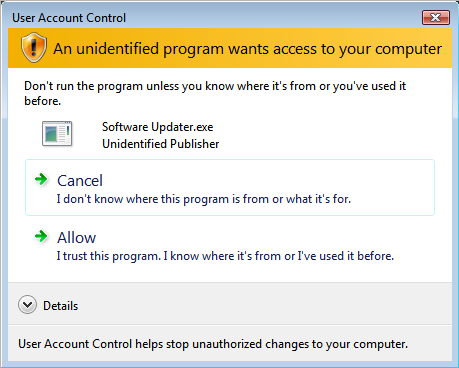Choose the Cancel option heading
Image resolution: width=459 pixels, height=368 pixels.
[80, 181]
